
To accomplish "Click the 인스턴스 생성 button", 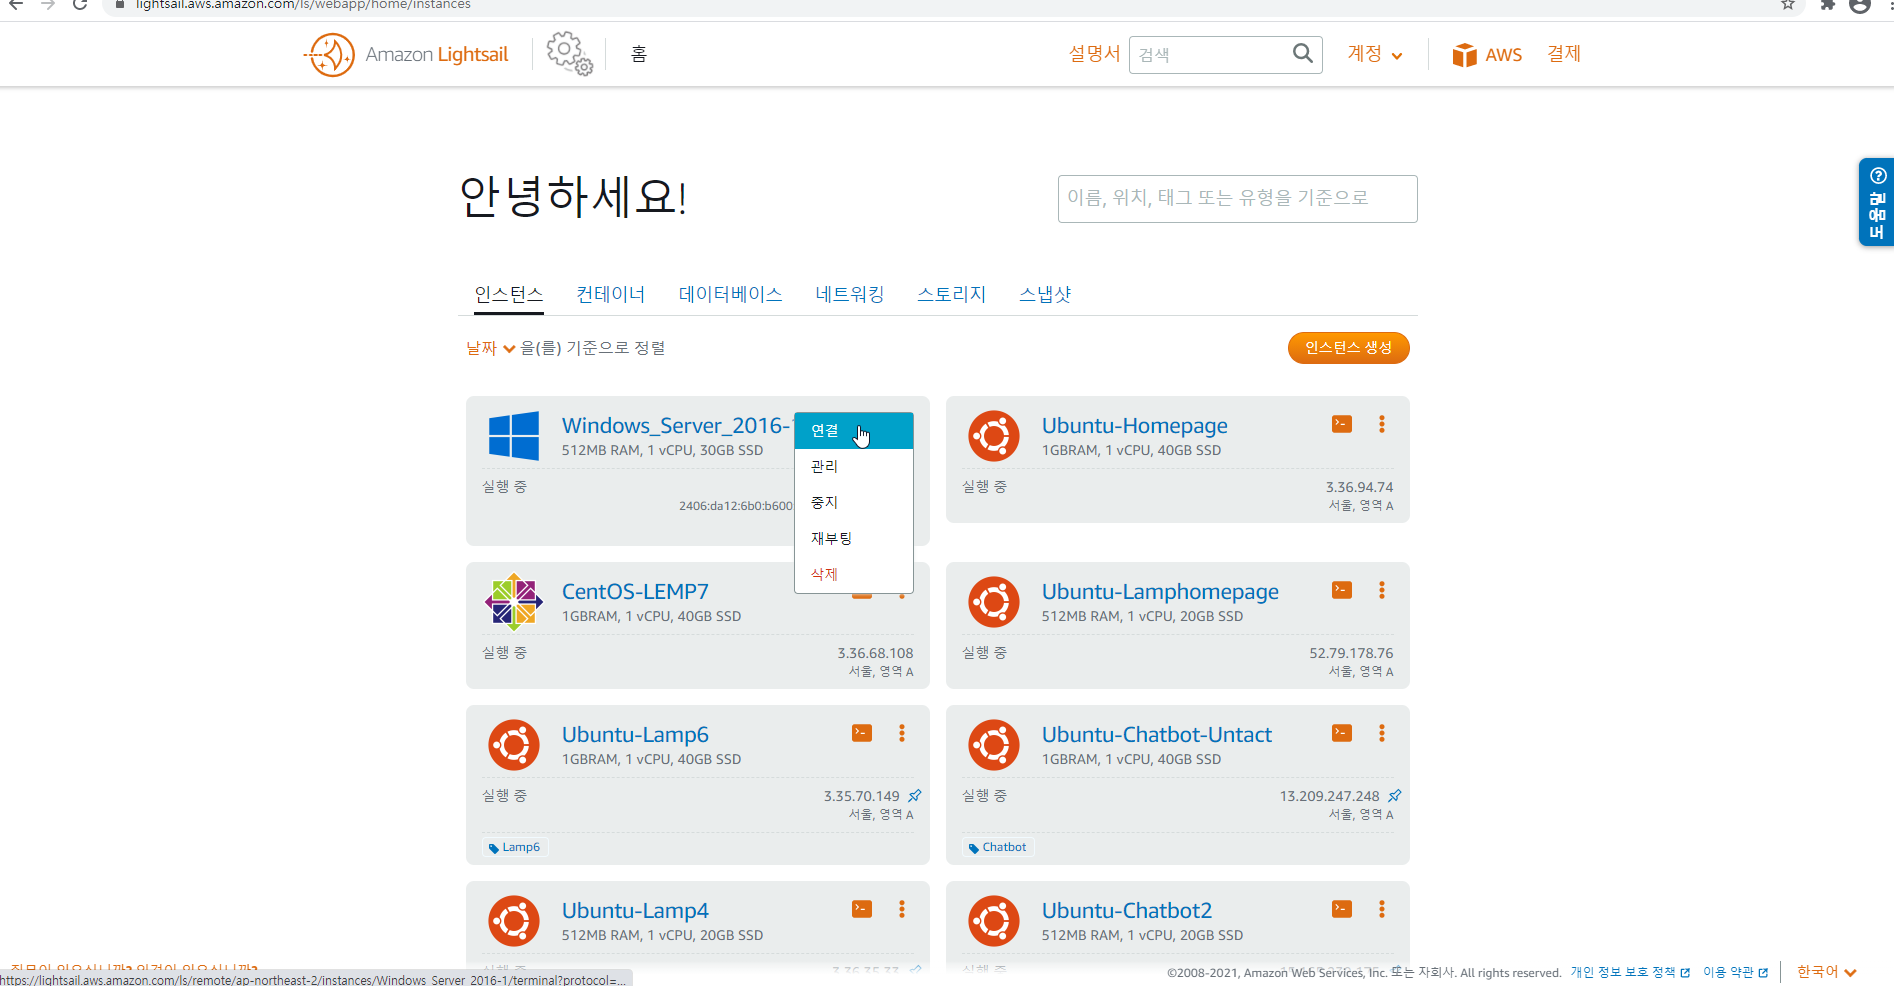I will tap(1348, 348).
